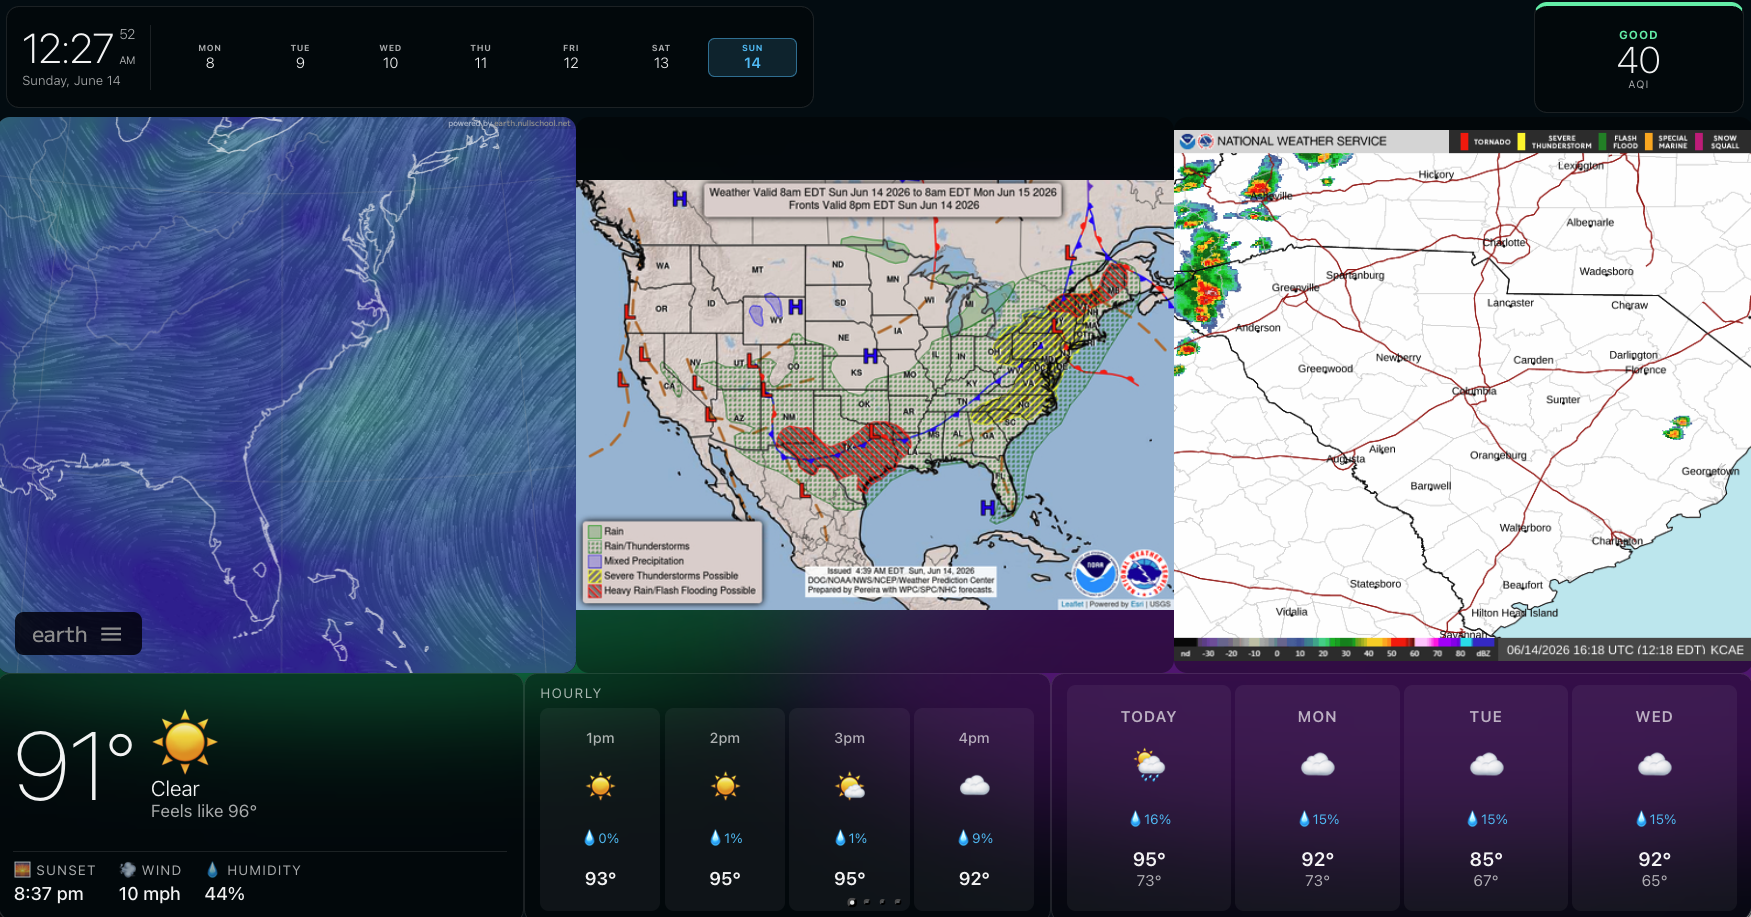Select Wednesday 10 in date strip
The image size is (1751, 917).
tap(390, 57)
